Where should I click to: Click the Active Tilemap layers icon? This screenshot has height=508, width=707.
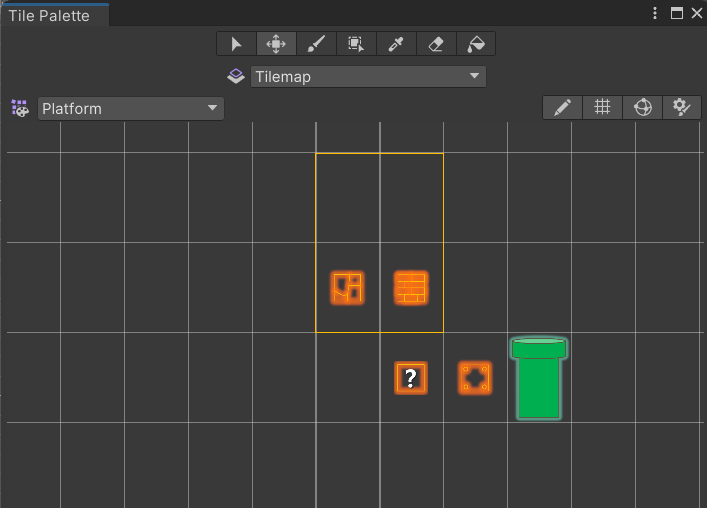coord(236,76)
